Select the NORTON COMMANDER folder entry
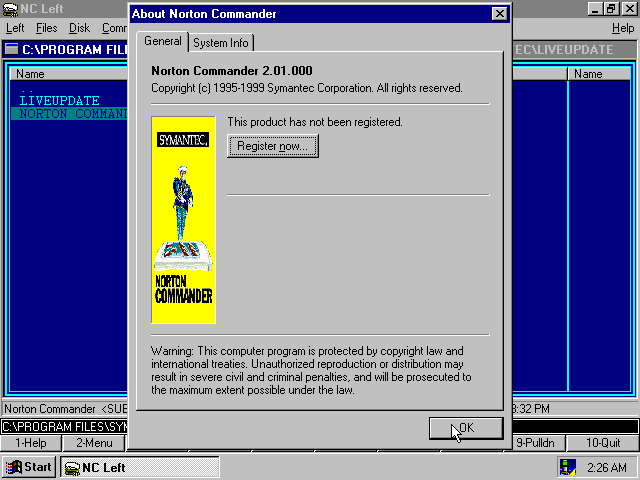This screenshot has height=480, width=640. pos(69,113)
